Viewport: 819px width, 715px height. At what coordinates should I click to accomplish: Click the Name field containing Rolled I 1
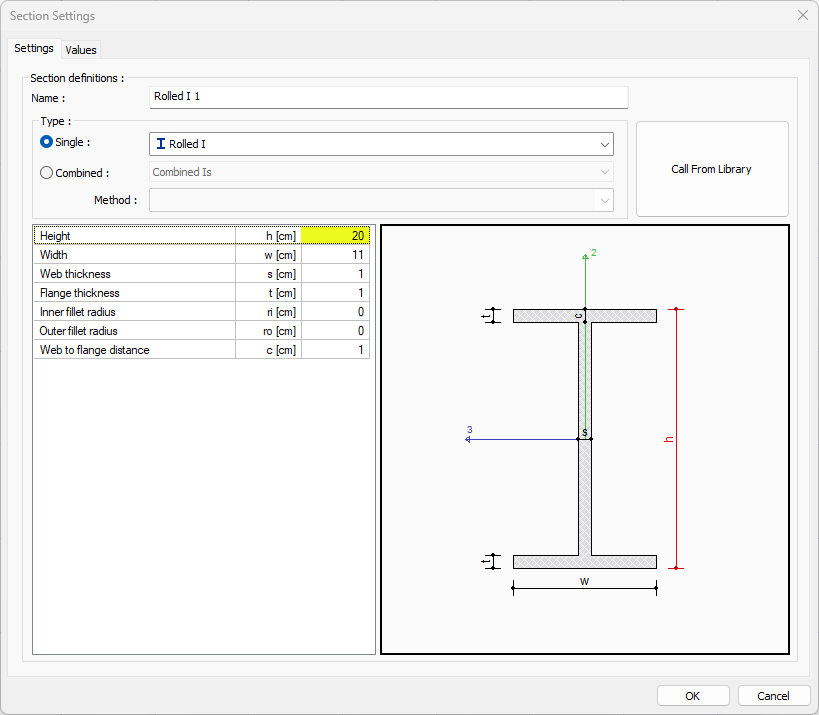coord(388,97)
